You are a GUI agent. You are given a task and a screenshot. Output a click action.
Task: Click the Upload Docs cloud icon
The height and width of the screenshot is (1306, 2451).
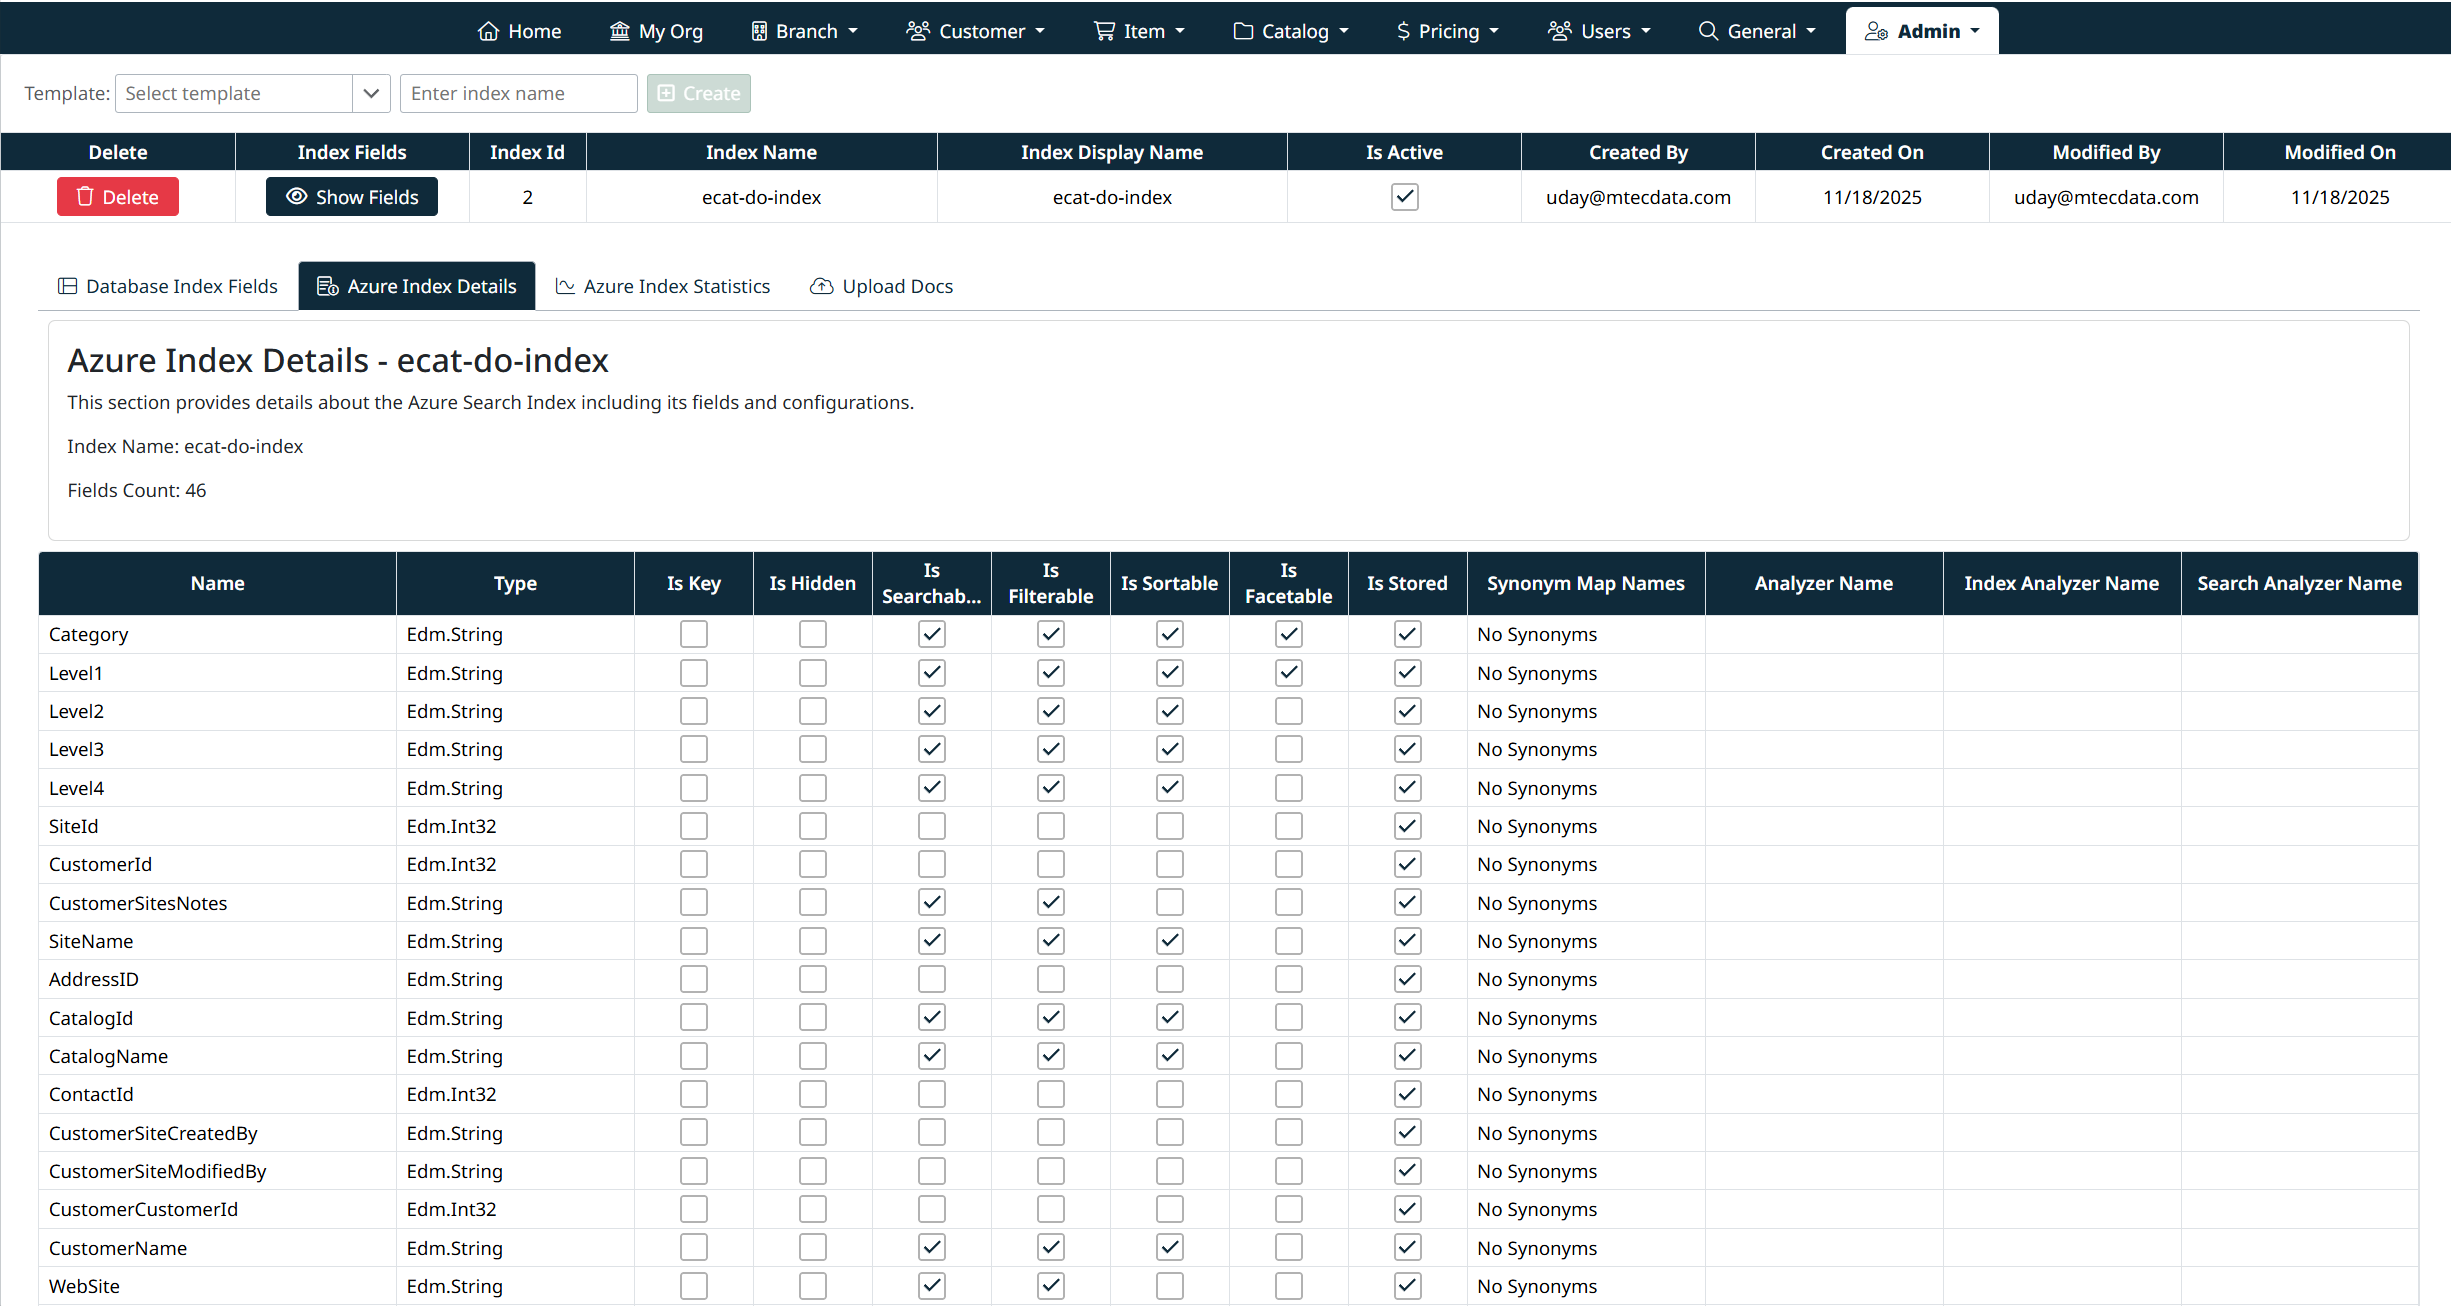[821, 287]
